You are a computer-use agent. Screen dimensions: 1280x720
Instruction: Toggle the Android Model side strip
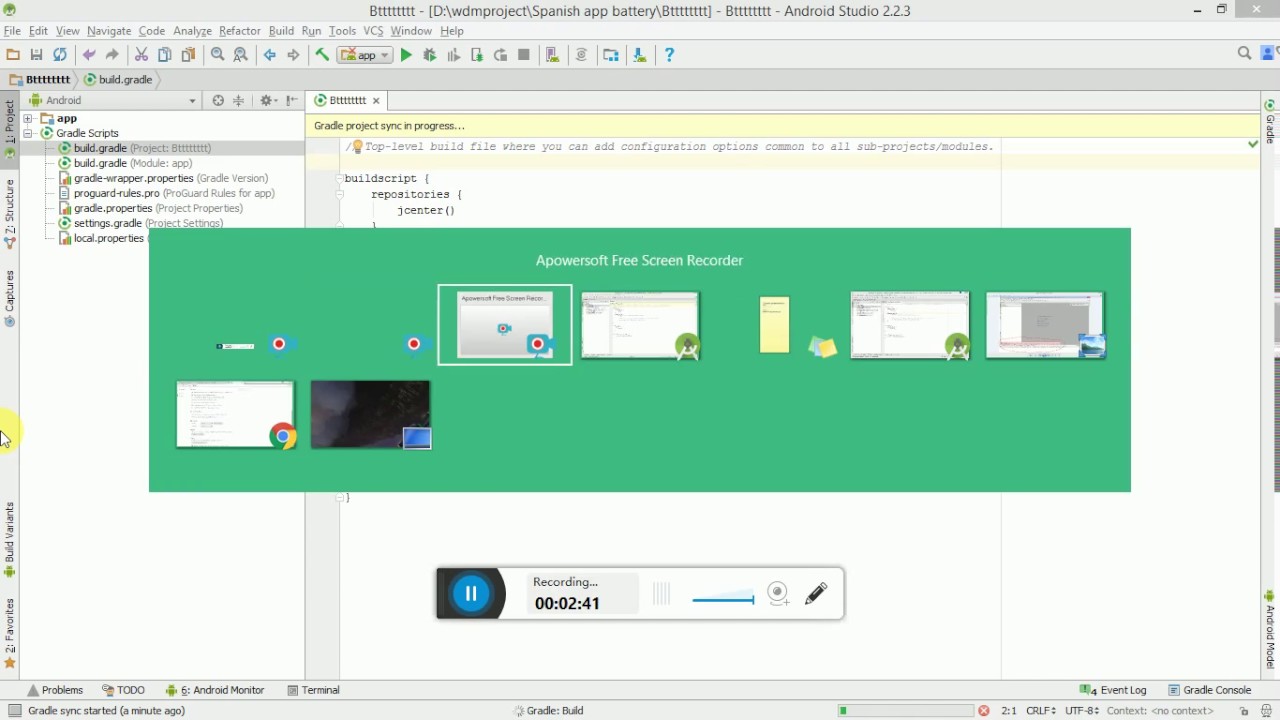pos(1271,630)
